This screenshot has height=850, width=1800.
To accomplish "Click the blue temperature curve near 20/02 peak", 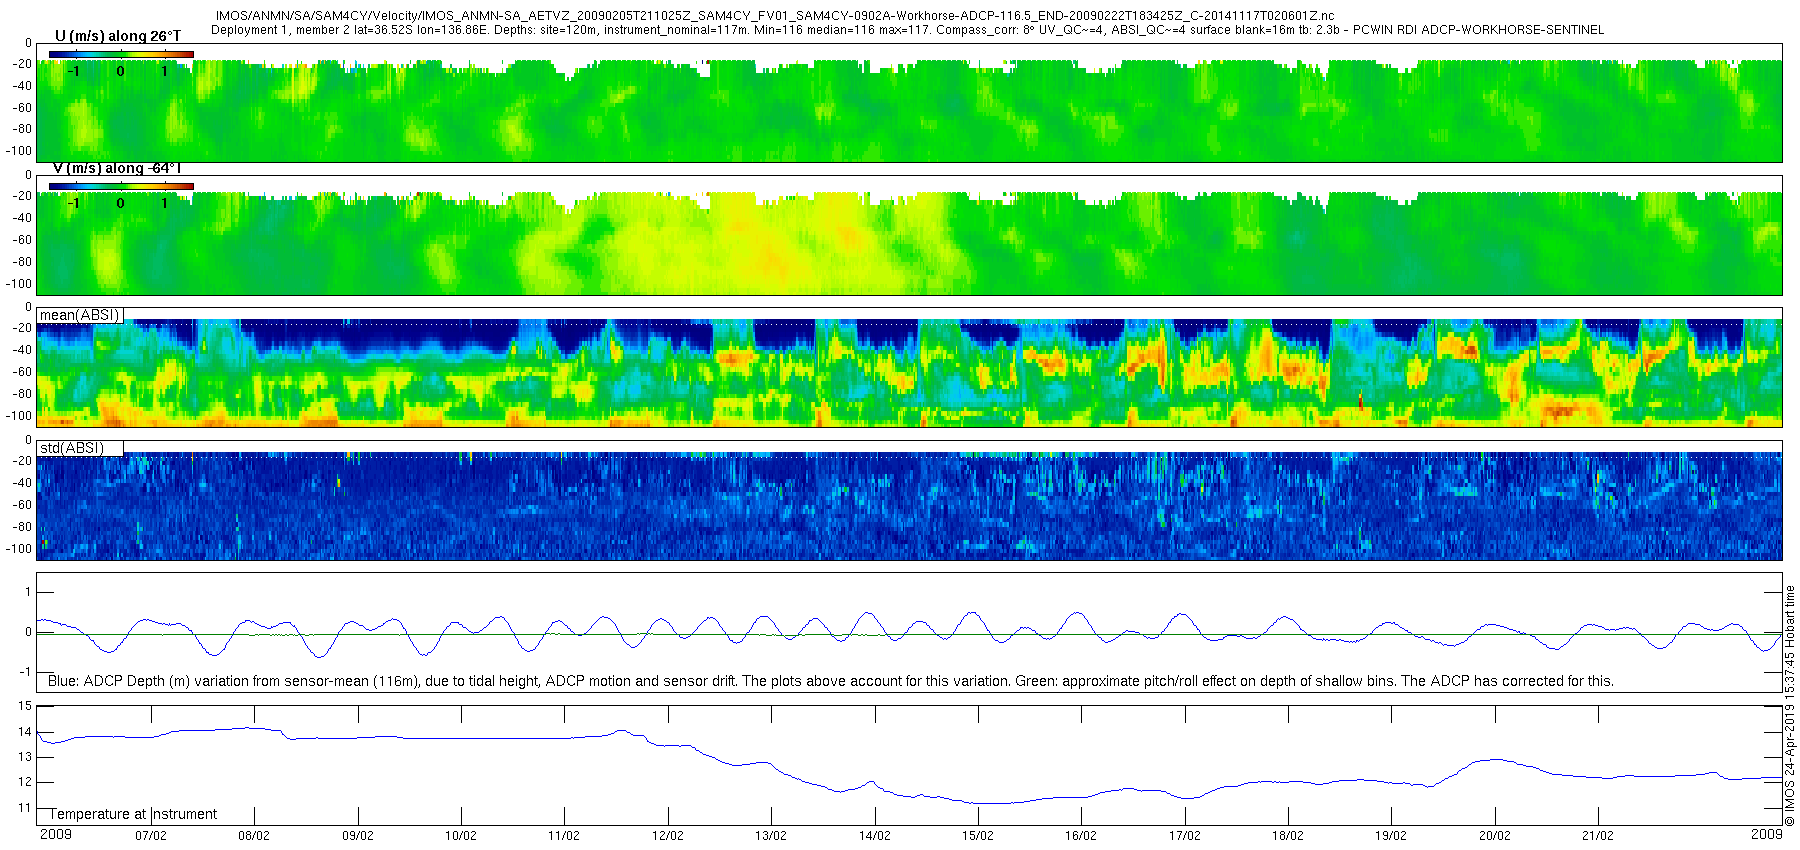I will pyautogui.click(x=1495, y=759).
